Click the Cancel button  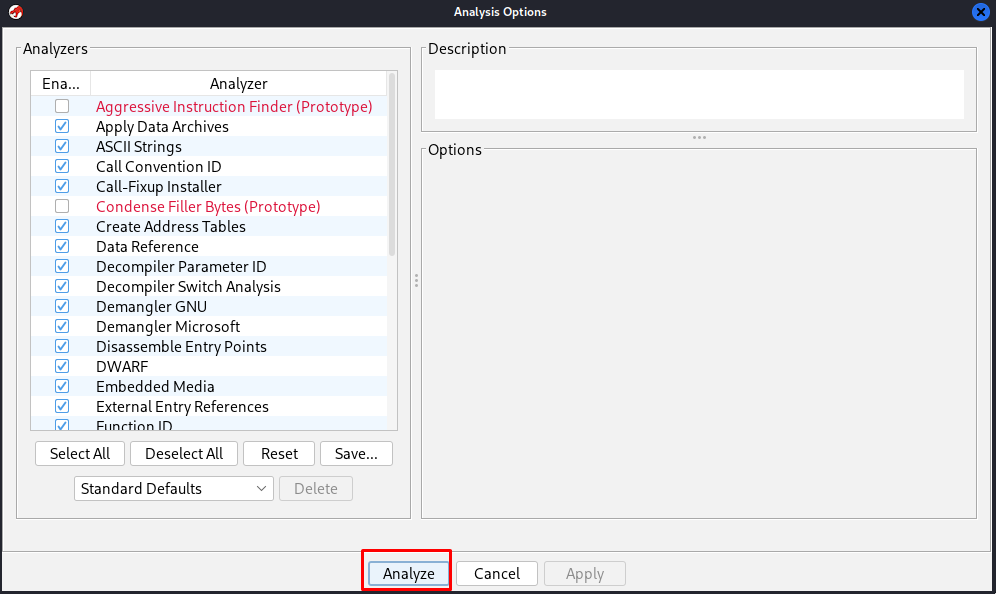pos(497,573)
